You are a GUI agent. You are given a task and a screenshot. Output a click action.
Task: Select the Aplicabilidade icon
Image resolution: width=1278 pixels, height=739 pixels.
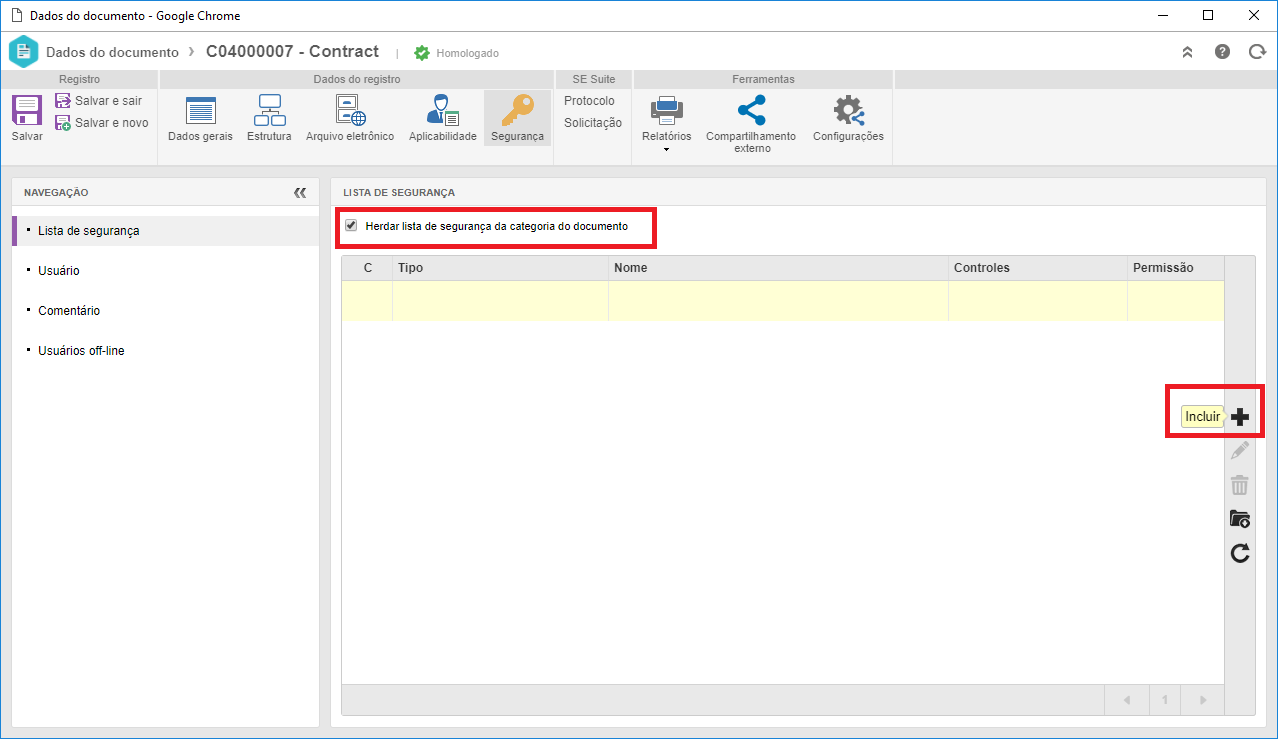[442, 110]
